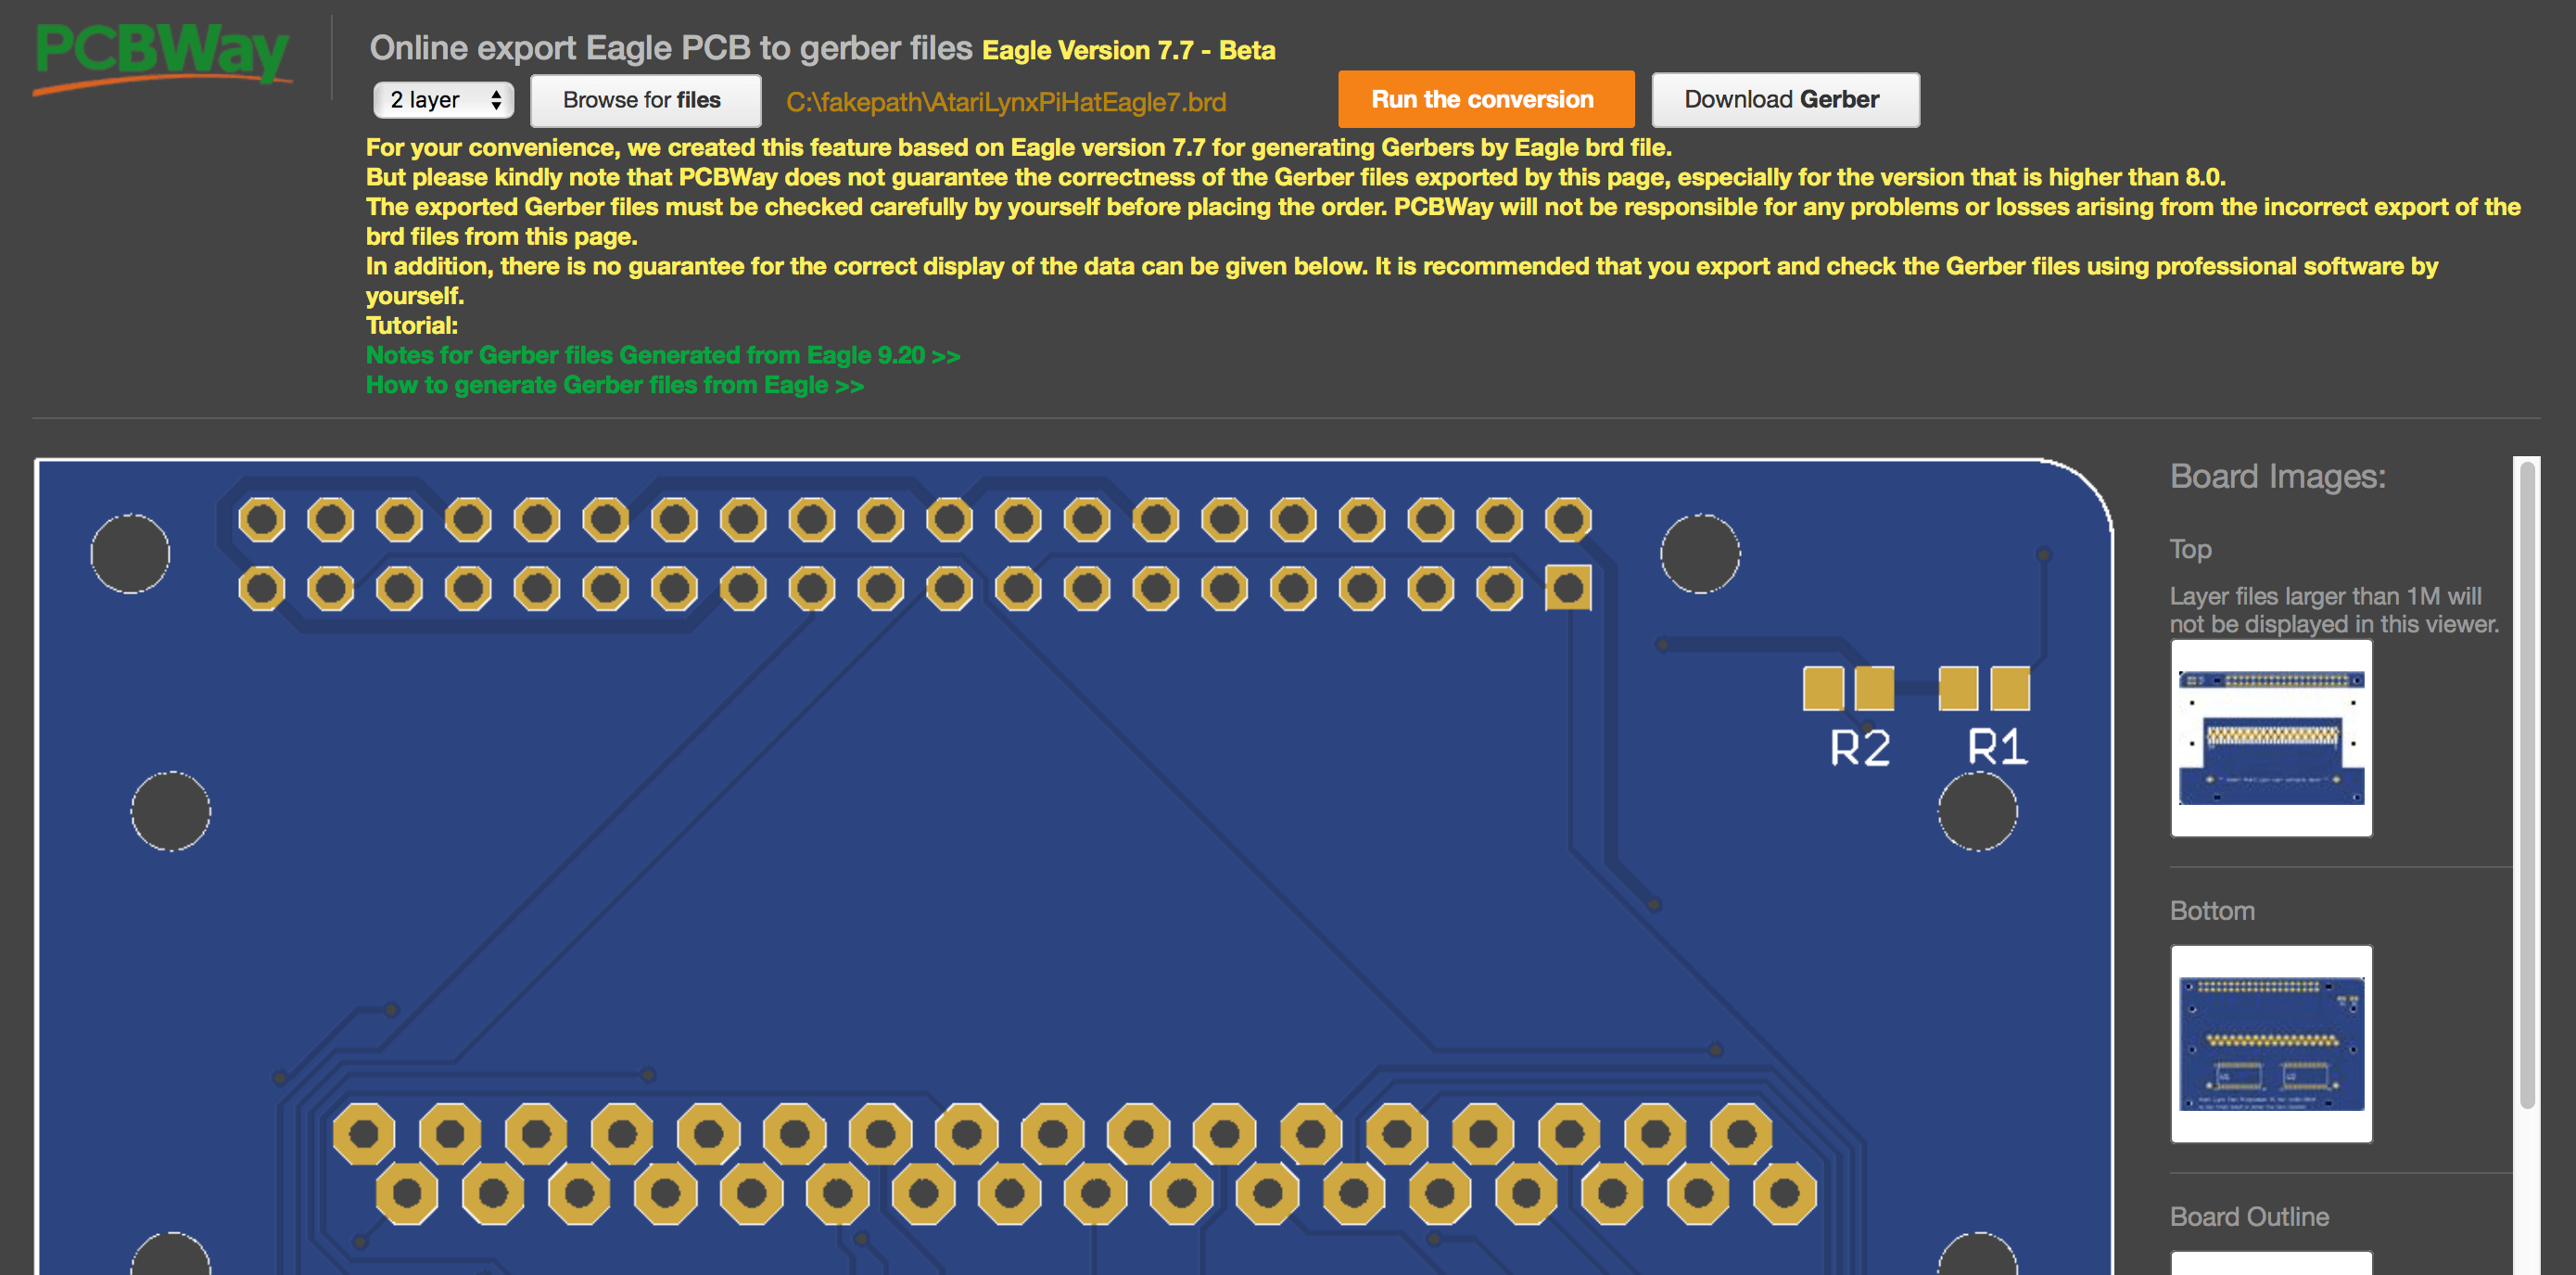The image size is (2576, 1275).
Task: Click the Board Images heading
Action: tap(2277, 476)
